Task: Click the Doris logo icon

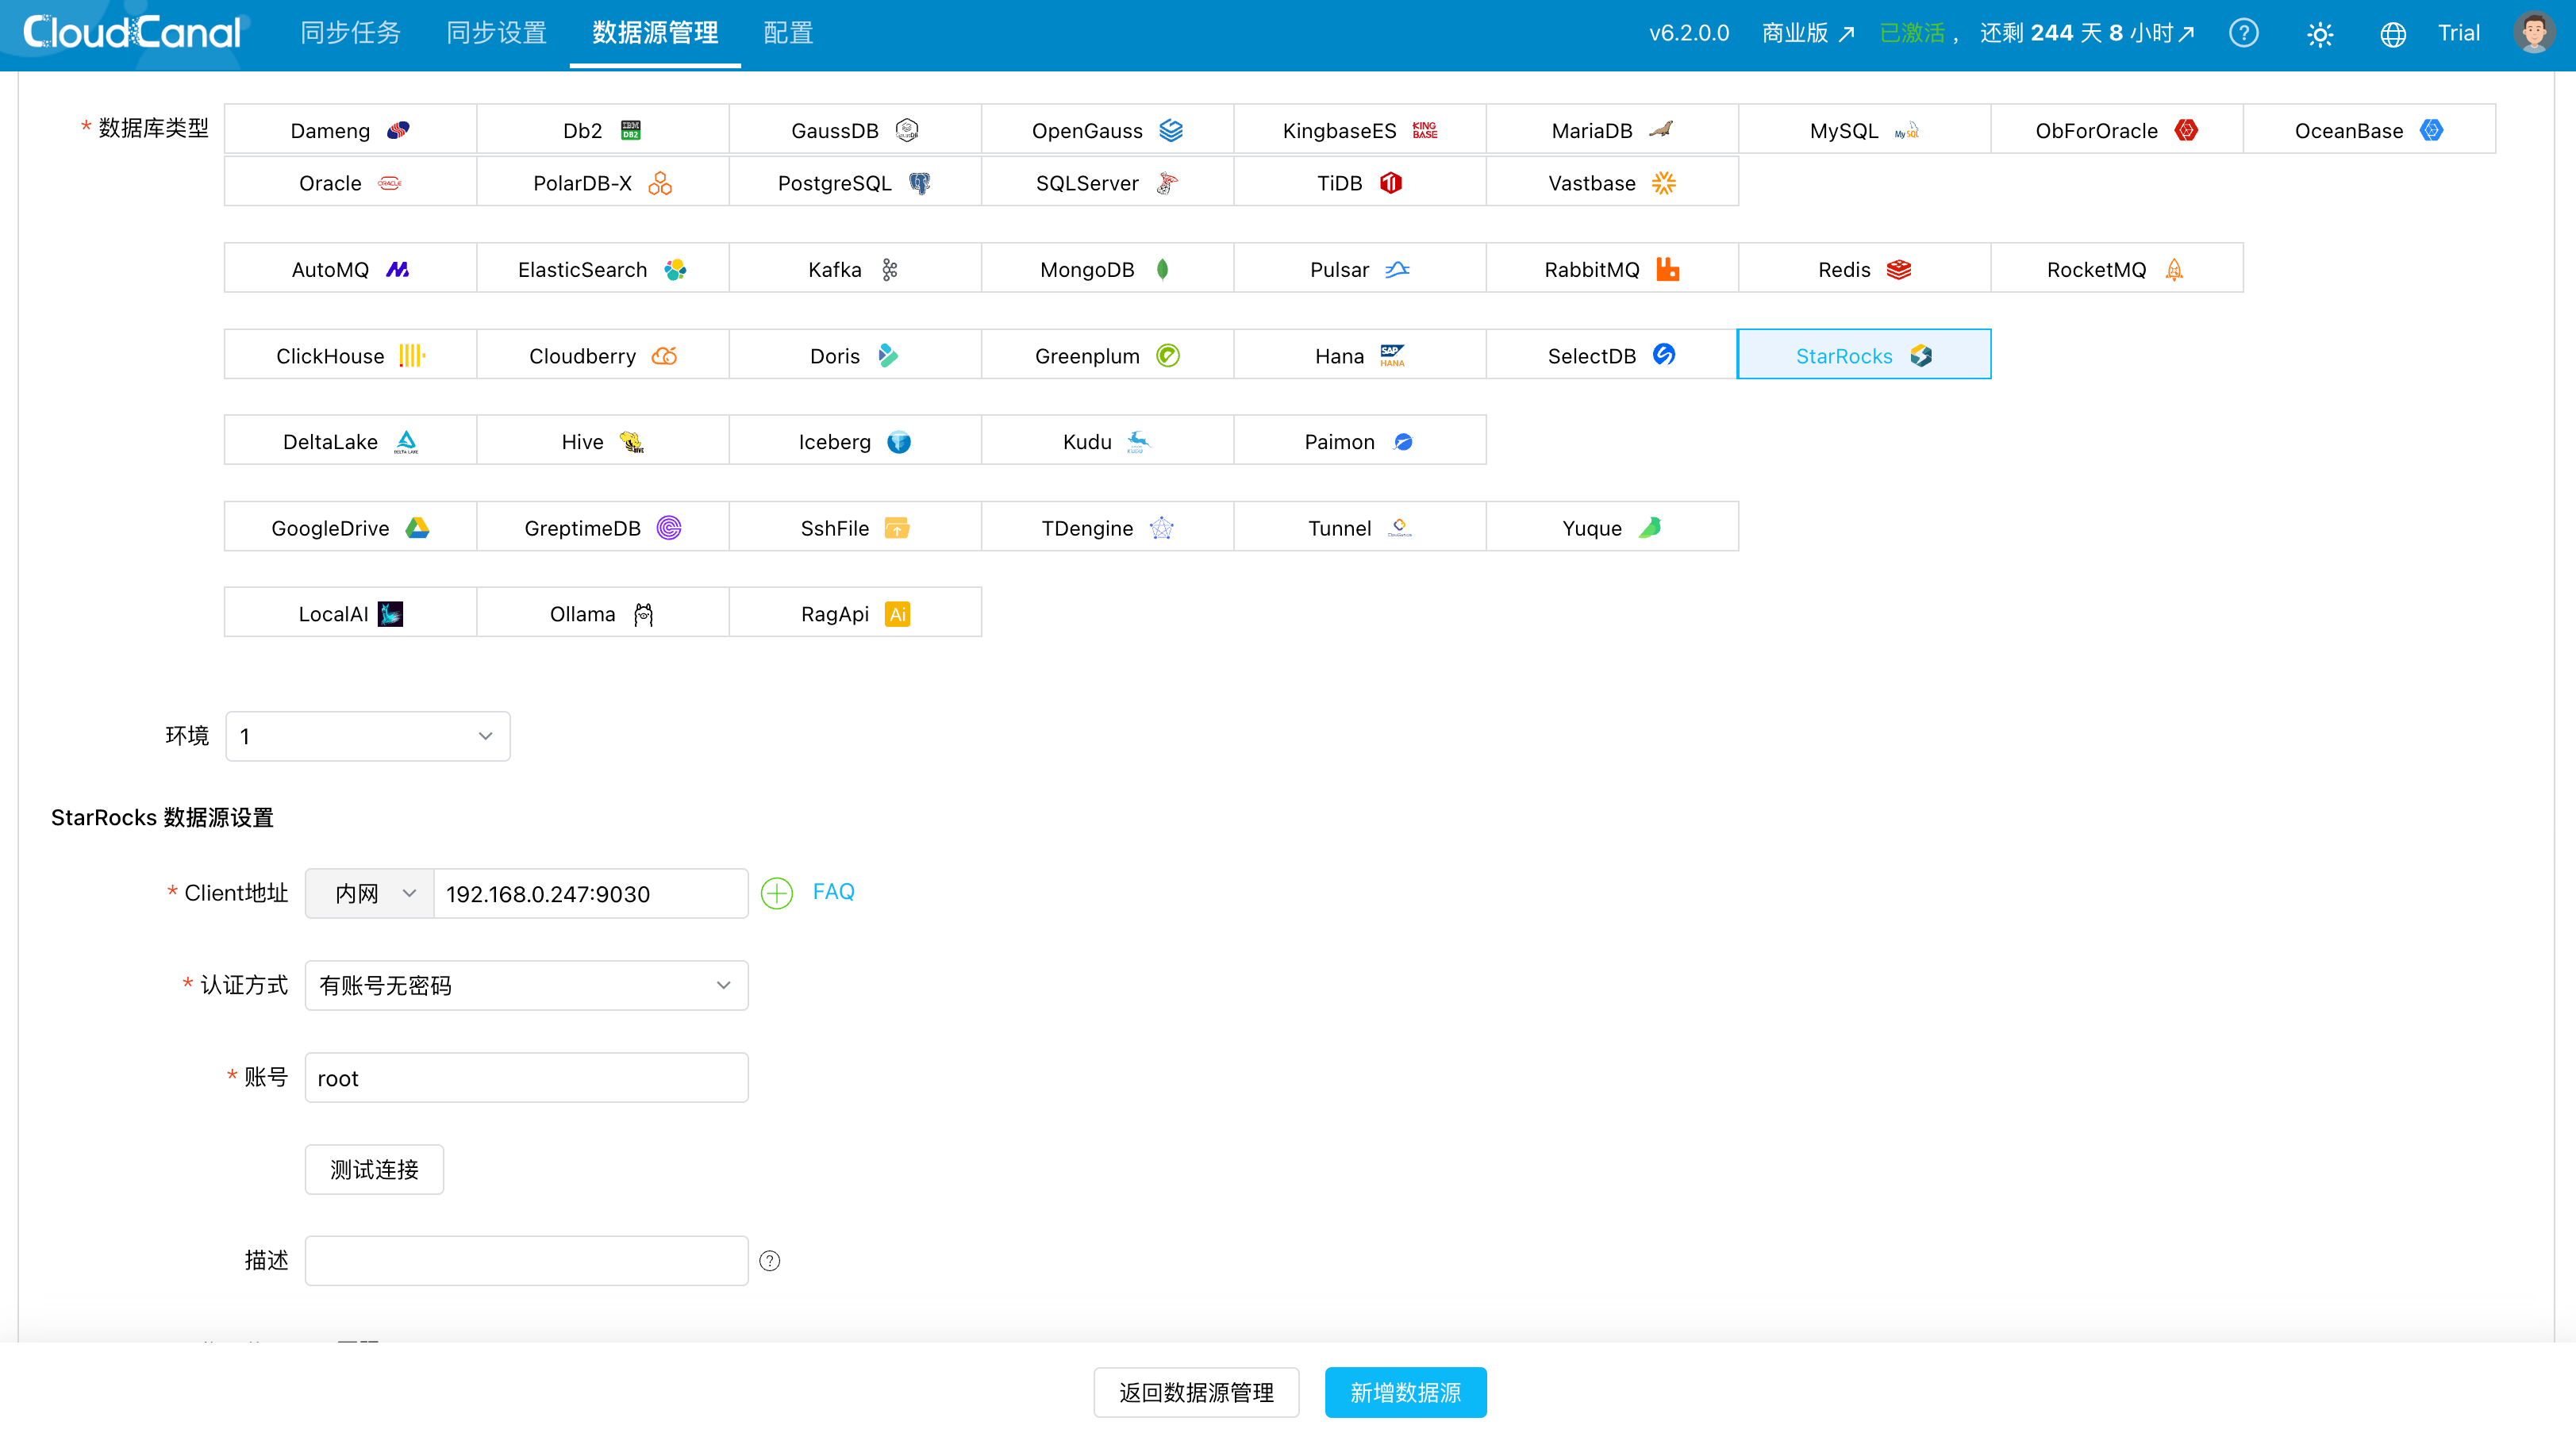Action: click(x=888, y=355)
